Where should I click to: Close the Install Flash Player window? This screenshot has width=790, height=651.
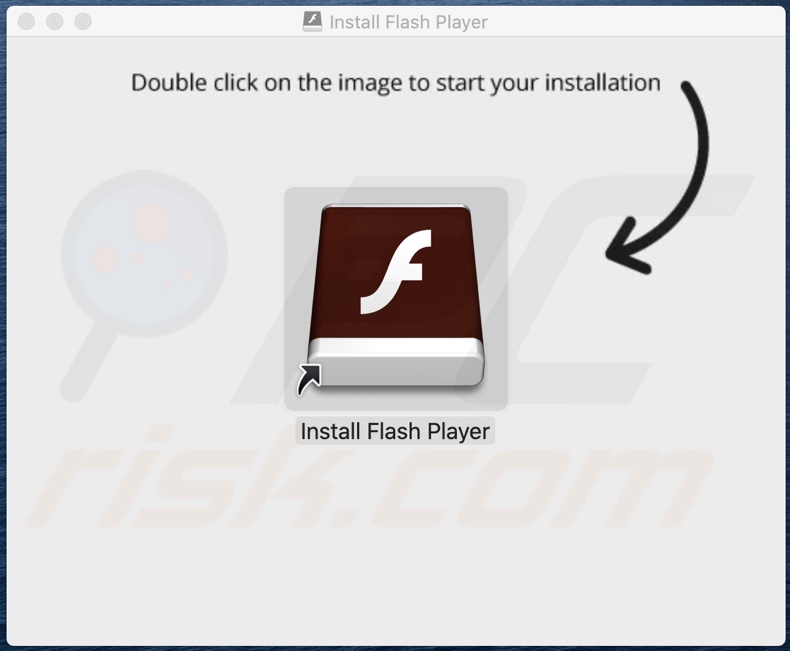[x=26, y=22]
